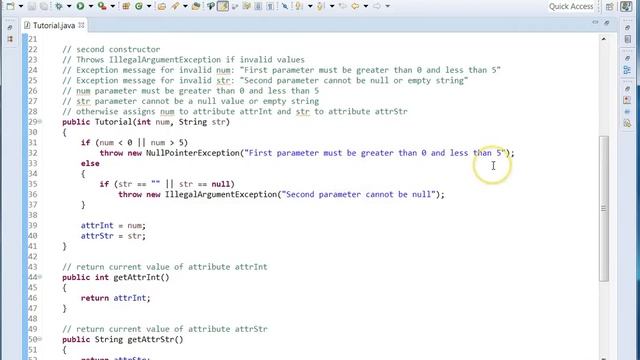Open the Run configurations dropdown arrow

point(91,6)
